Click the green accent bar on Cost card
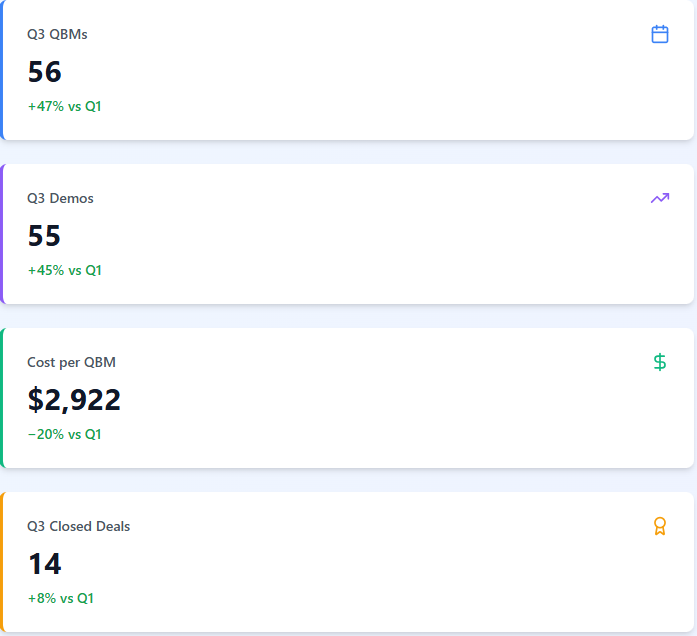 [2, 398]
